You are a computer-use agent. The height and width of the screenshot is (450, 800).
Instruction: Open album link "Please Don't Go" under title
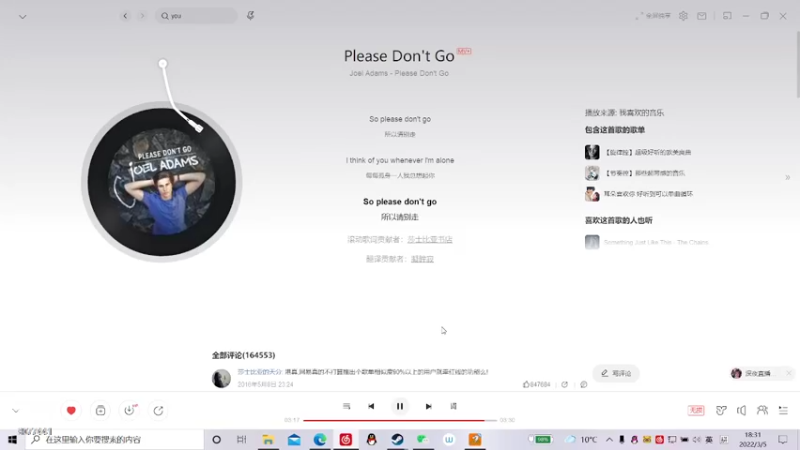pos(421,73)
